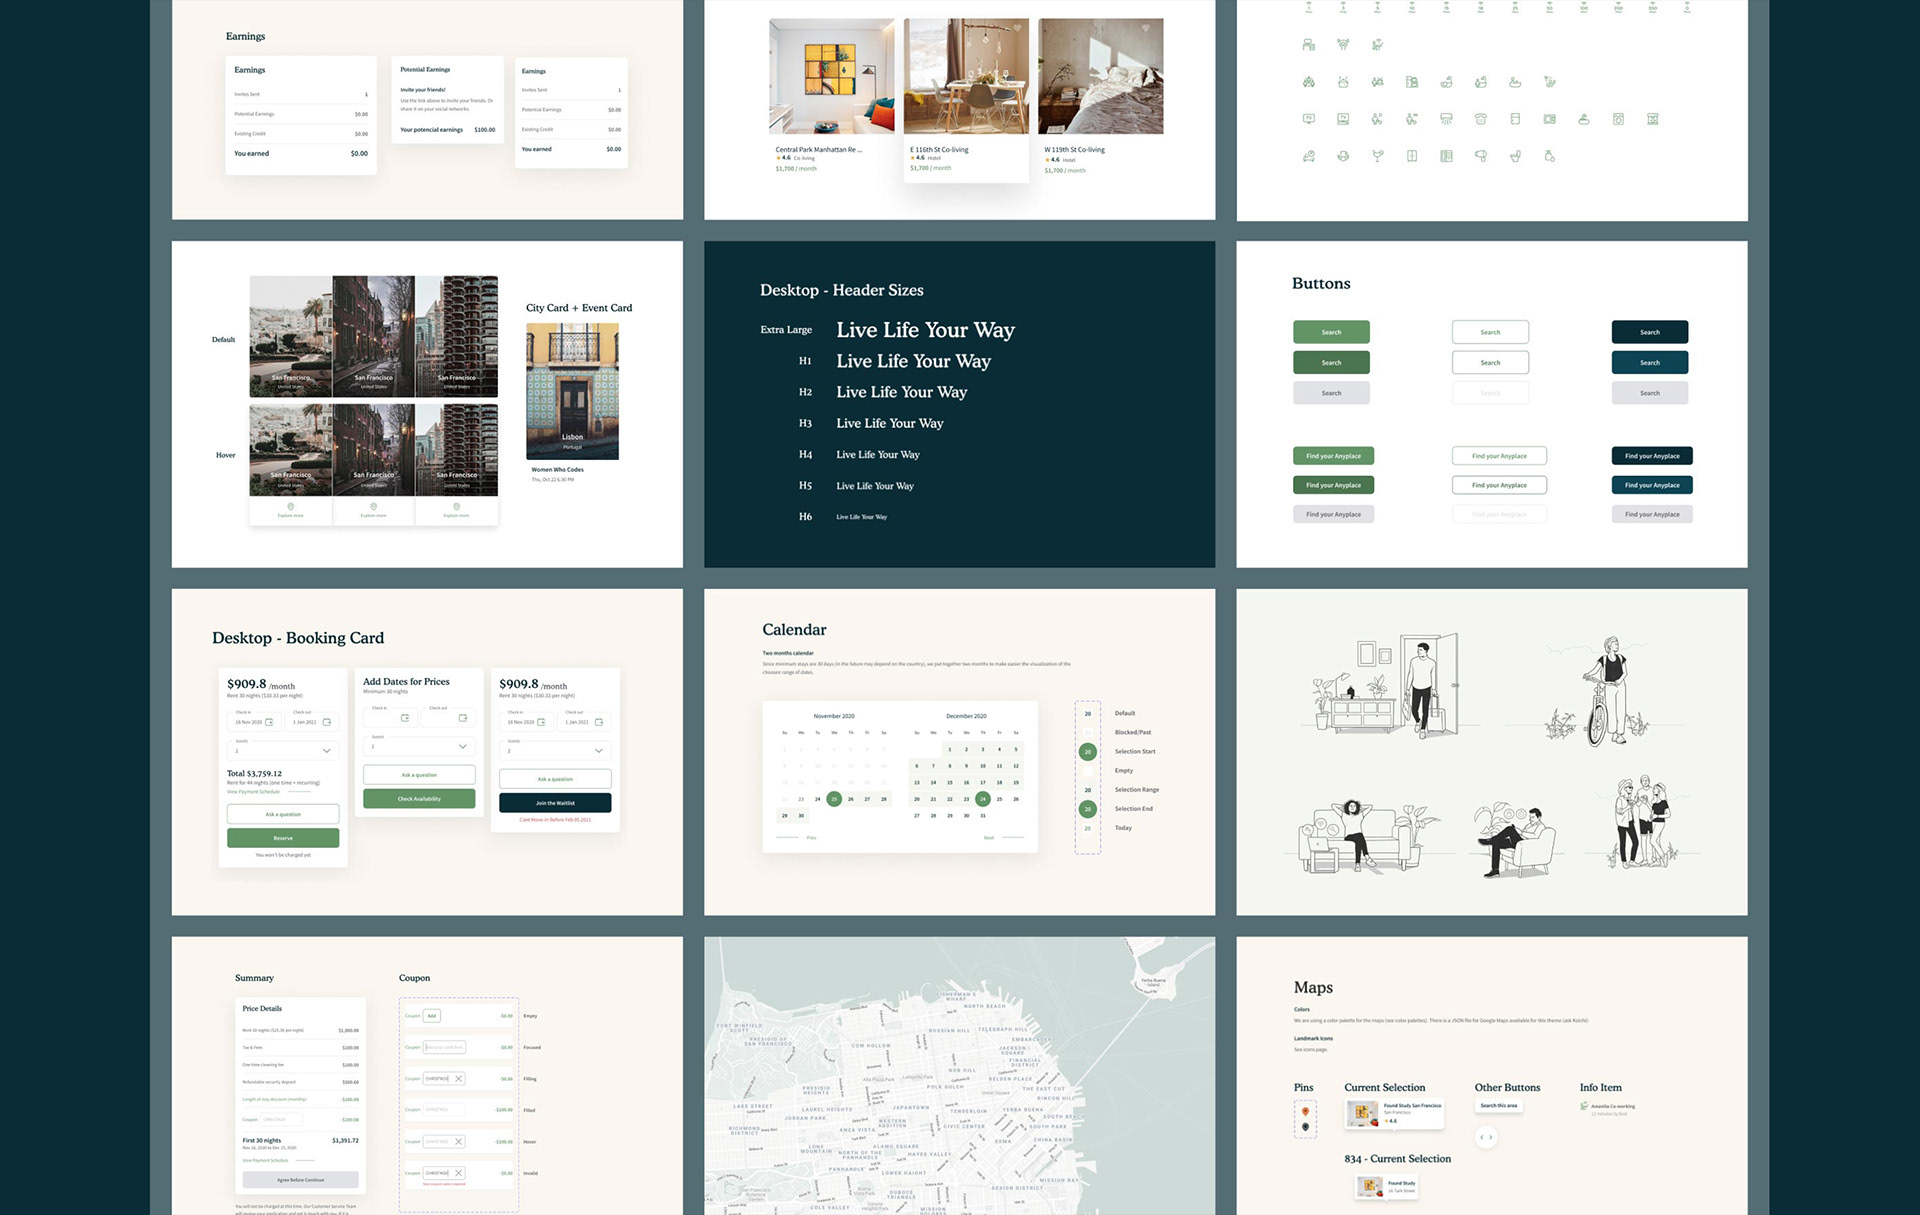
Task: Open the View Payment Schedule link
Action: point(253,791)
